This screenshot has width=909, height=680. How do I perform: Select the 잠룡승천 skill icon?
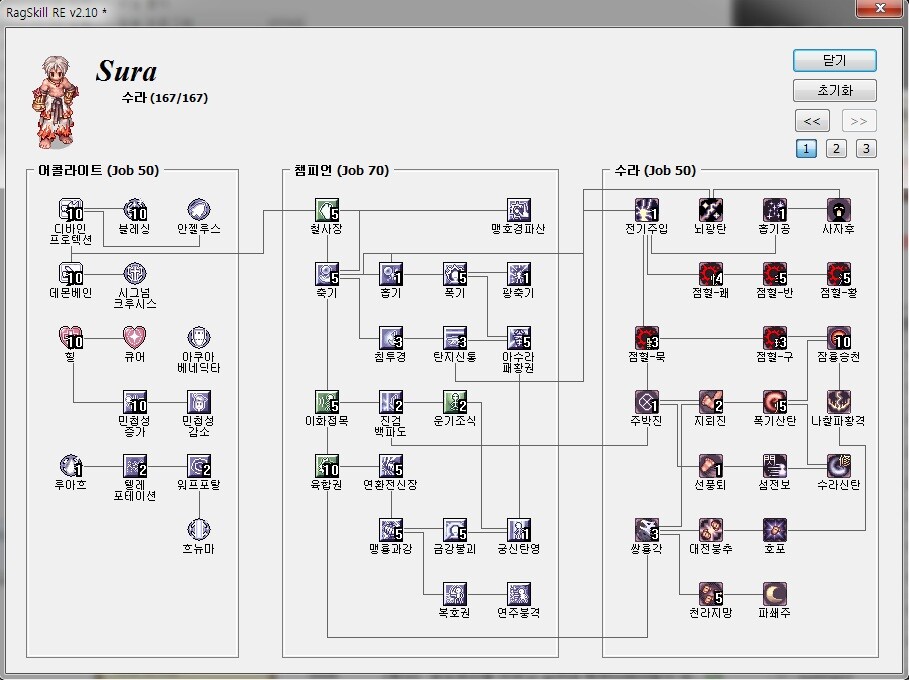[838, 338]
